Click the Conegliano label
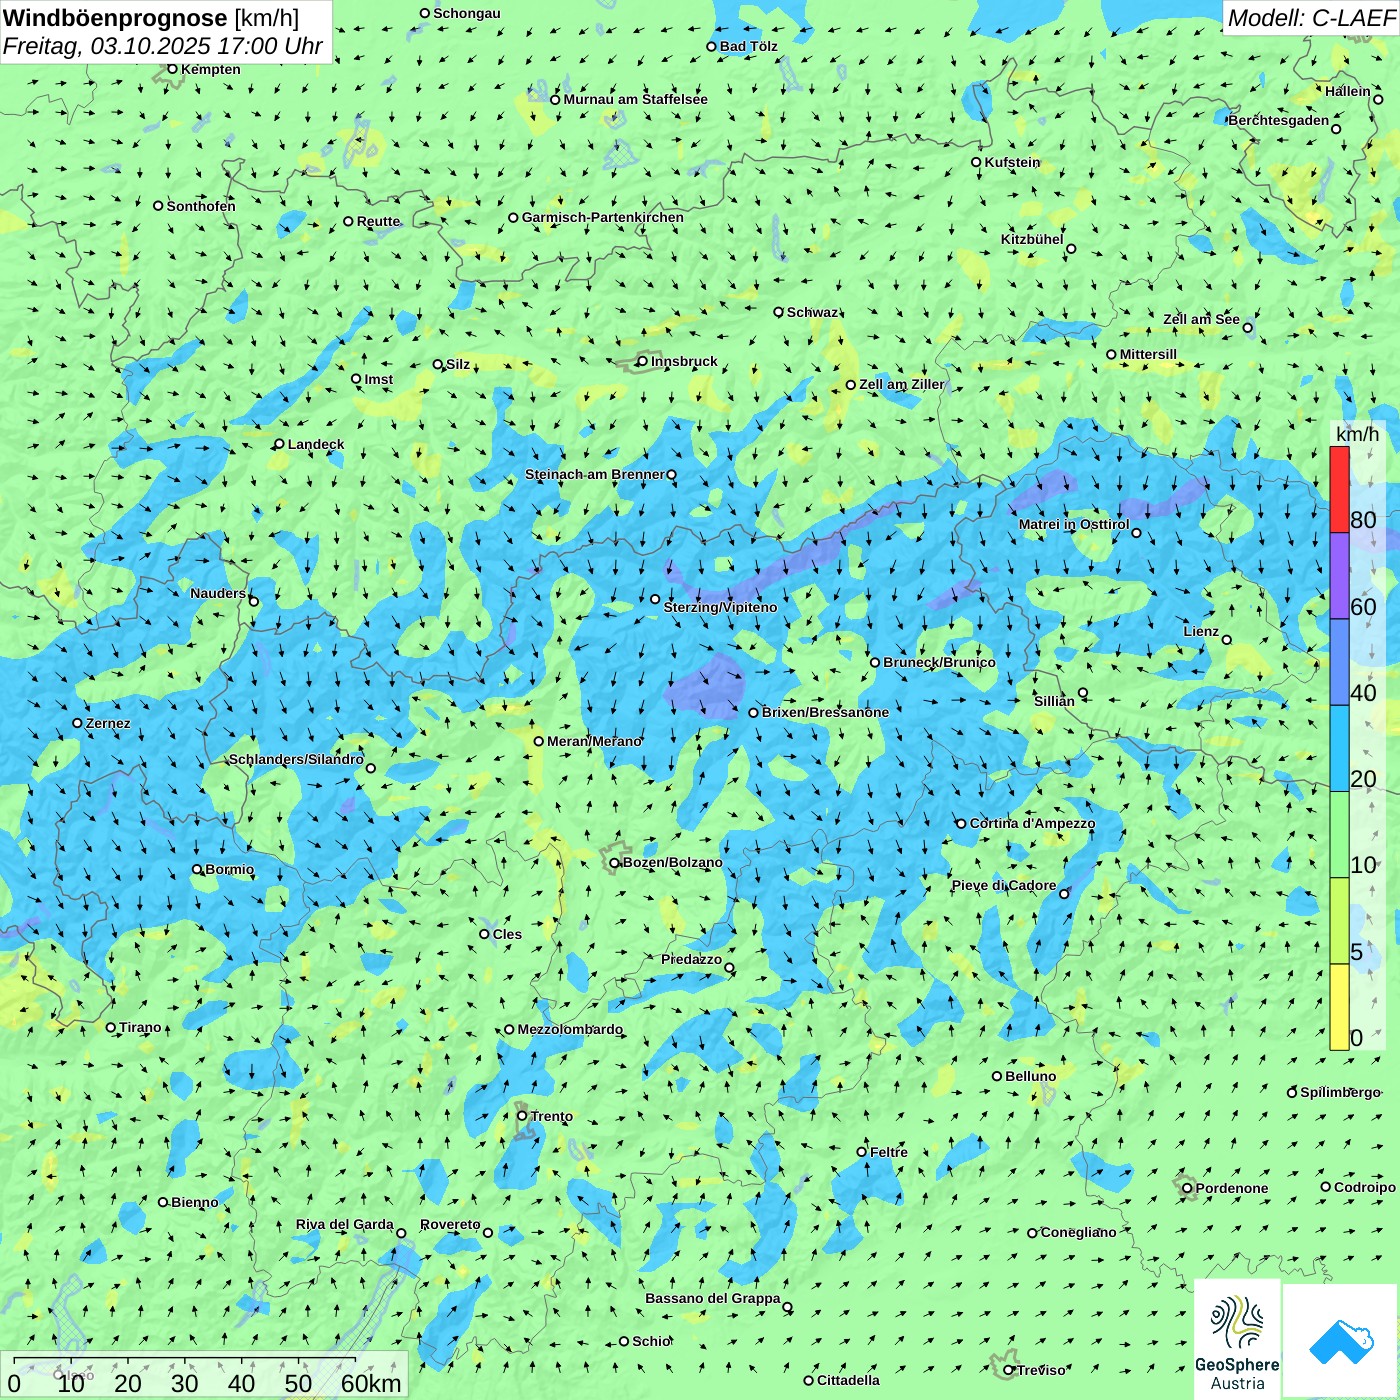The width and height of the screenshot is (1400, 1400). tap(1078, 1232)
